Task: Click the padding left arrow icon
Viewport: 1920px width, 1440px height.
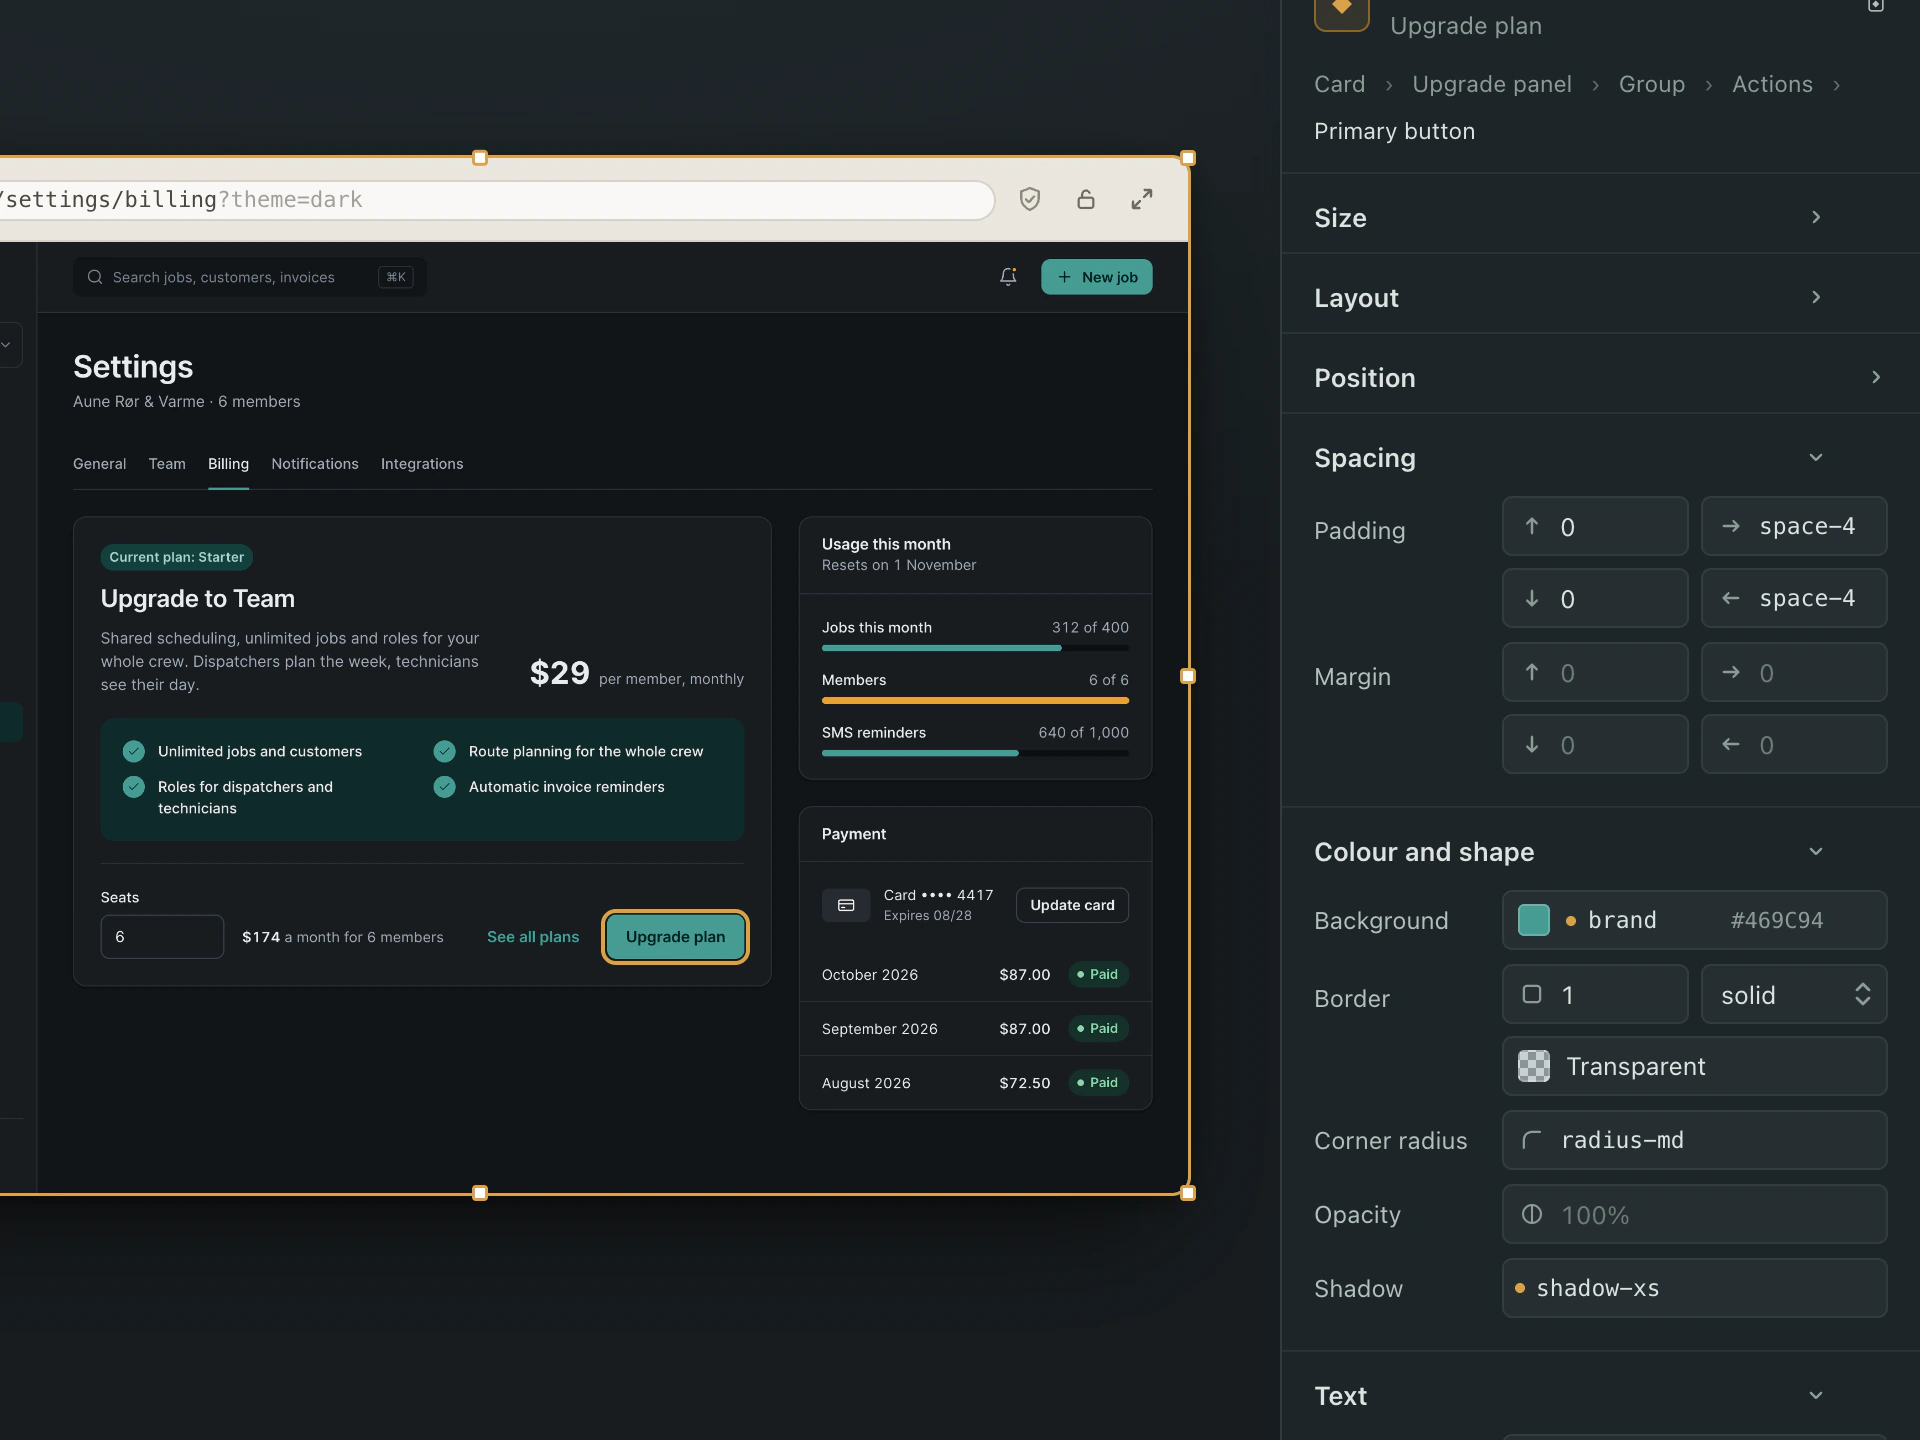Action: coord(1731,598)
